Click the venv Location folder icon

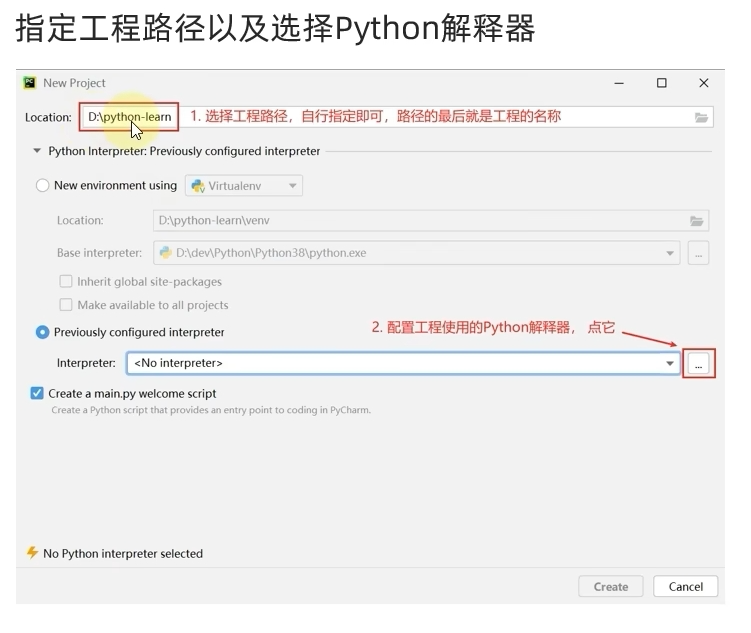696,221
